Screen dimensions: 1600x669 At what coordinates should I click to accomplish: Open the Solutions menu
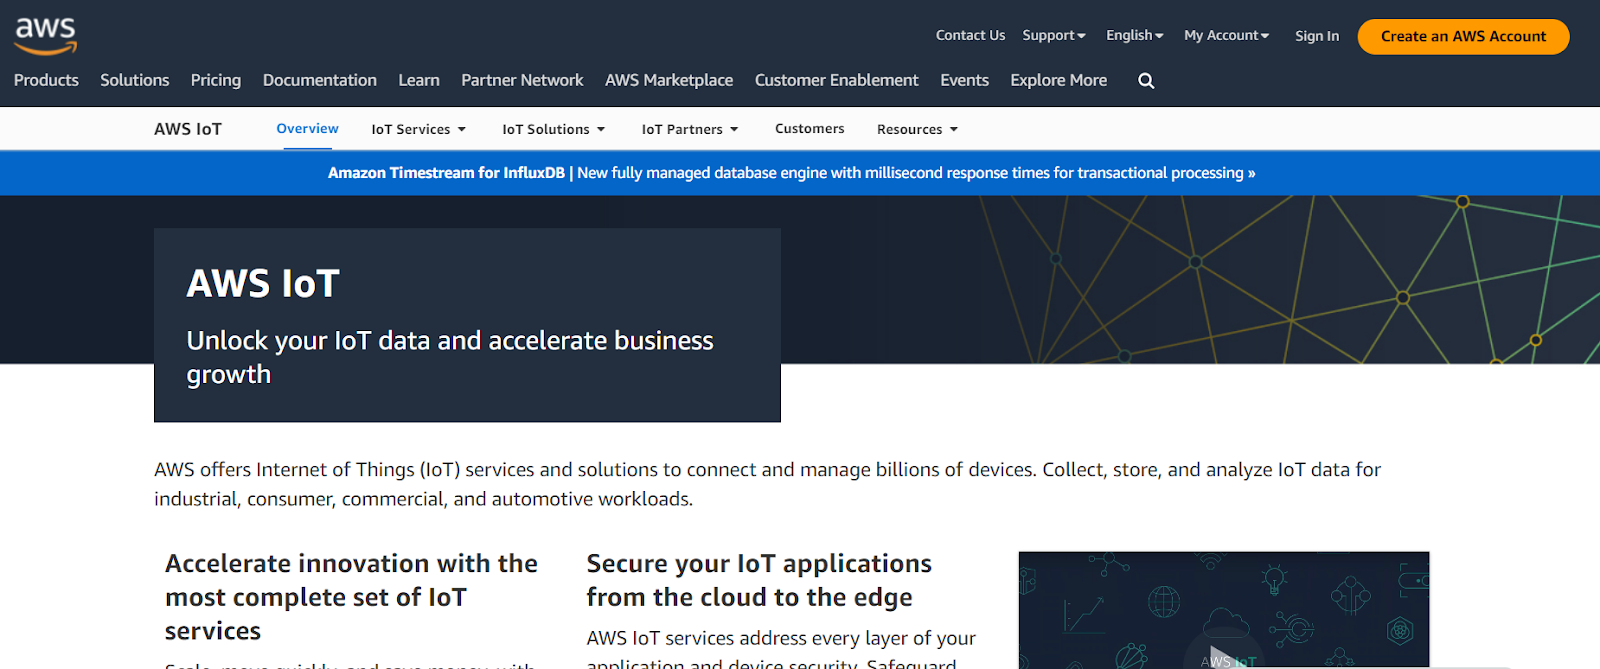coord(135,80)
